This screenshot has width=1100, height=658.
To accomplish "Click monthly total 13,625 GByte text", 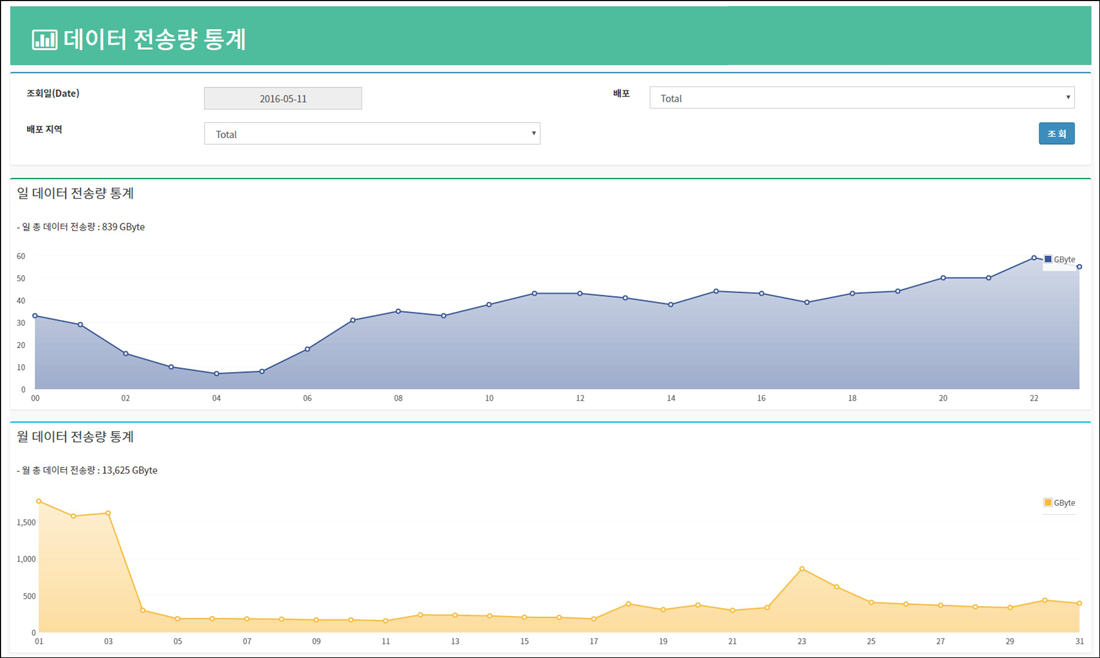I will click(87, 470).
